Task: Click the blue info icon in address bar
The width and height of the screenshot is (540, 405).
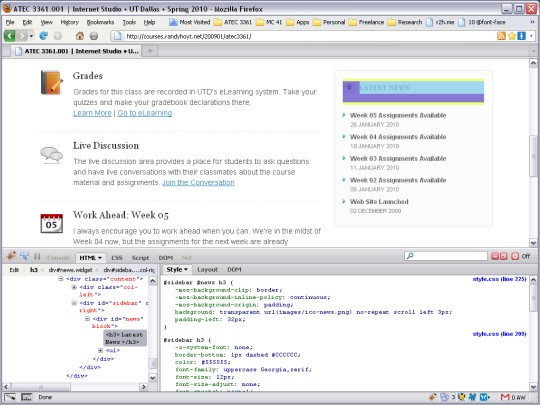Action: [521, 36]
